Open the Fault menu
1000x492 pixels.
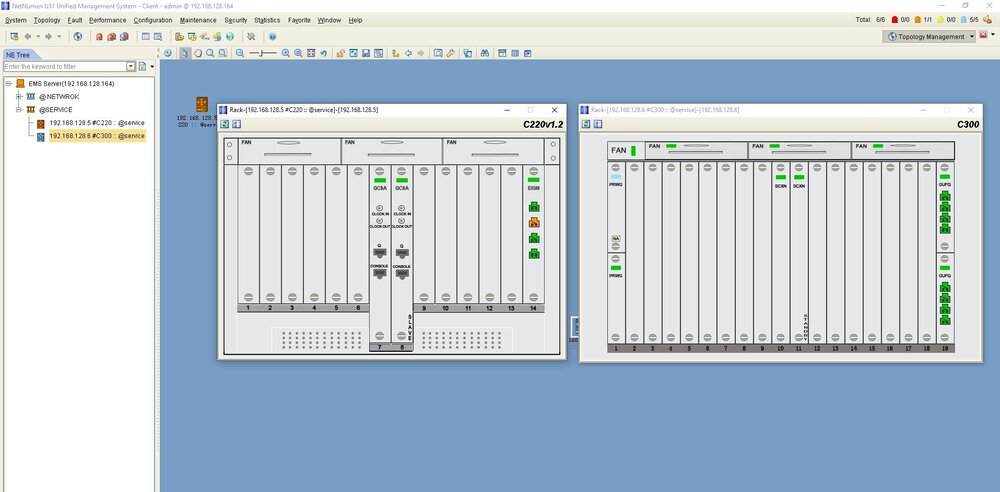pyautogui.click(x=75, y=20)
